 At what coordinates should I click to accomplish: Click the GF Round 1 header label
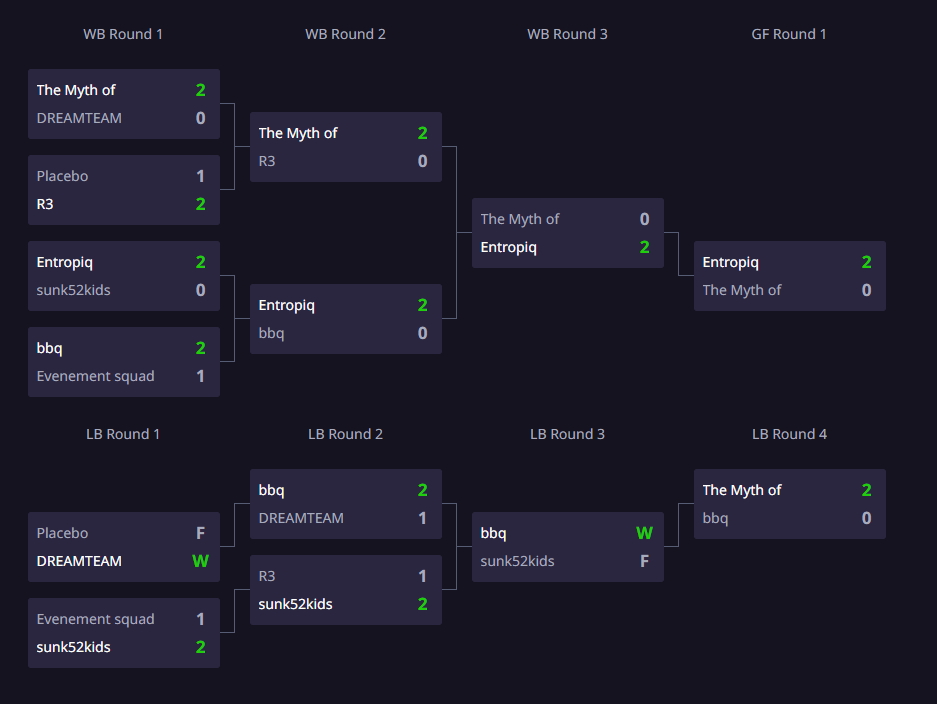[789, 34]
